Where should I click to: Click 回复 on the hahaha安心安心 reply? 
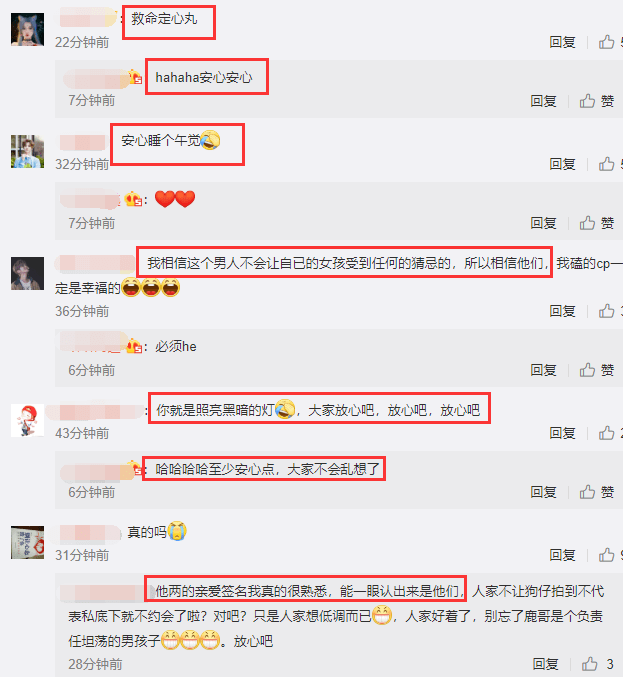point(543,101)
